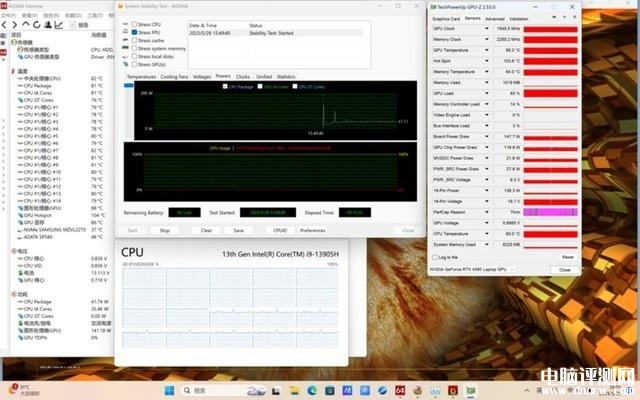Click the red GPU Load graph bar
Screen dimensions: 640x400
click(x=551, y=93)
